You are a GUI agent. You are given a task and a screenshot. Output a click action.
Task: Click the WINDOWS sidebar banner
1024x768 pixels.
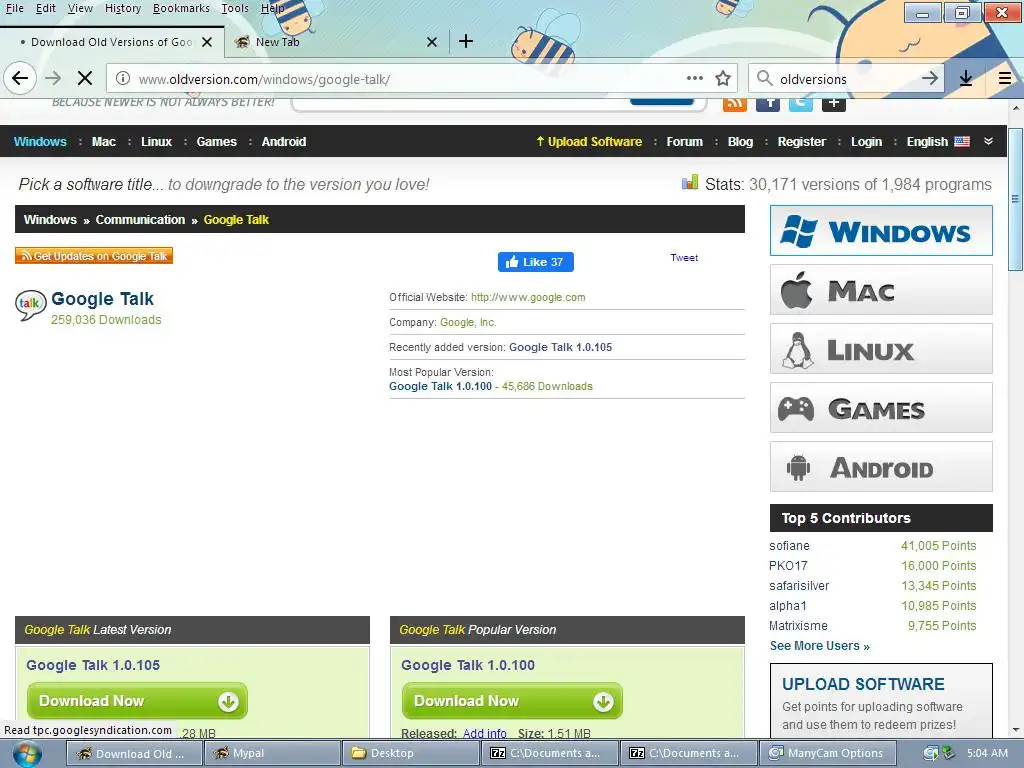(881, 231)
